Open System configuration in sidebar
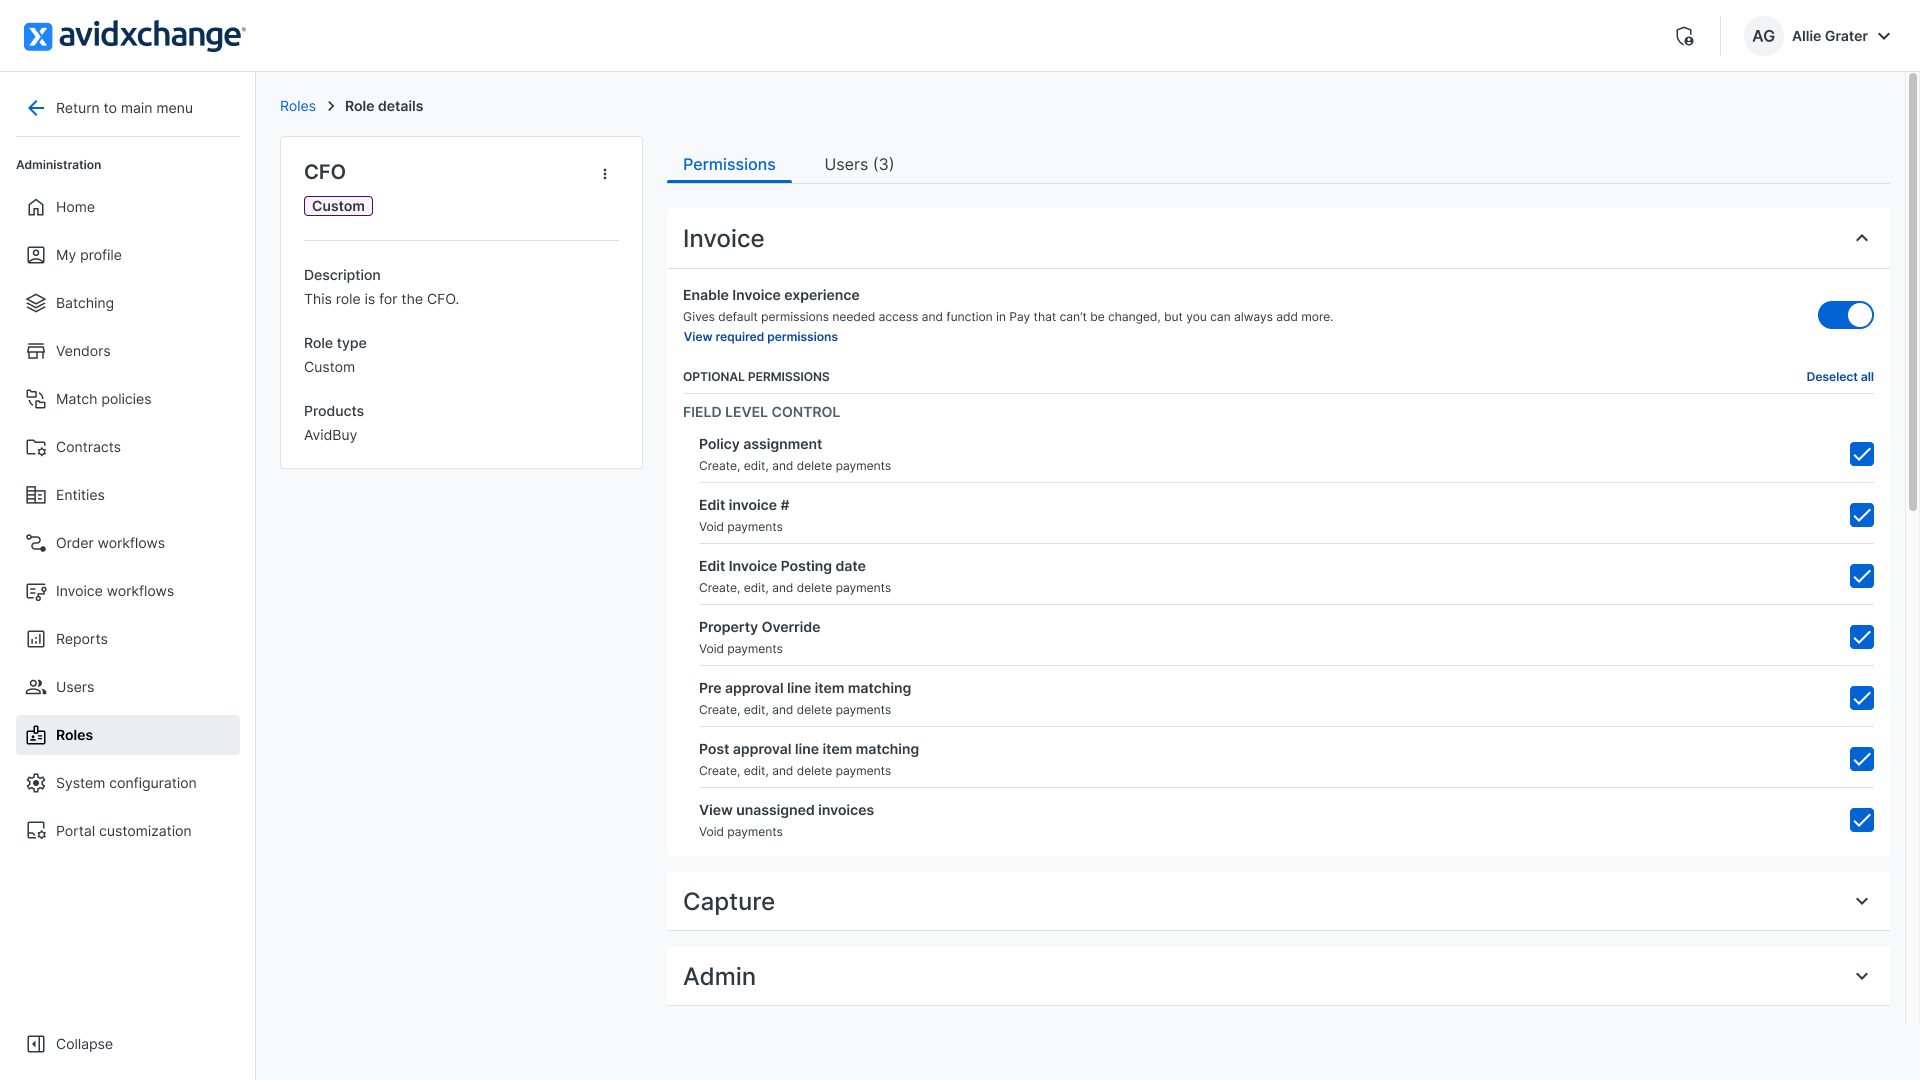The height and width of the screenshot is (1080, 1920). 128,783
